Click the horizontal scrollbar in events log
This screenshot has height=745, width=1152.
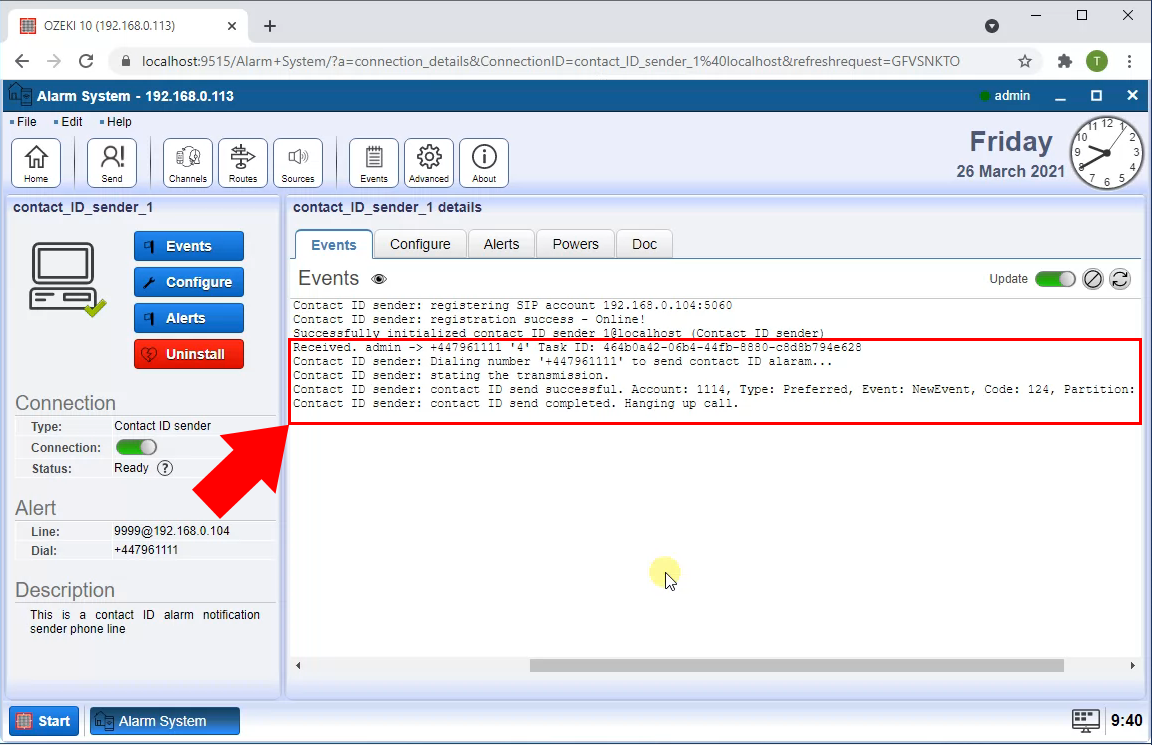click(x=796, y=665)
